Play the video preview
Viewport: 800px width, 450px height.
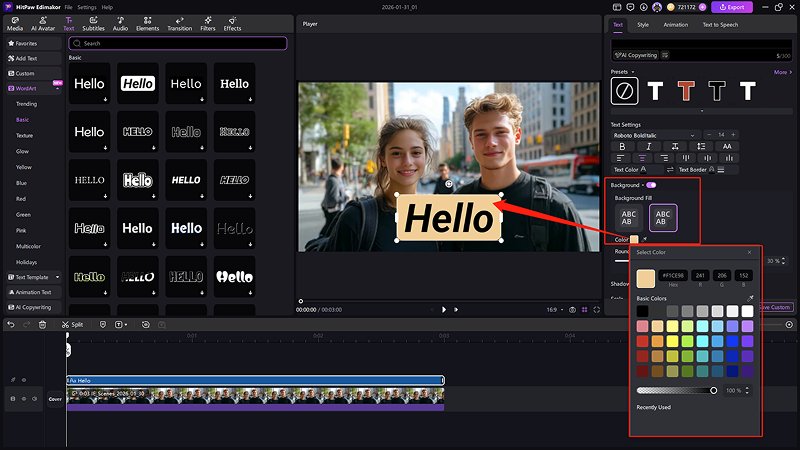point(443,310)
